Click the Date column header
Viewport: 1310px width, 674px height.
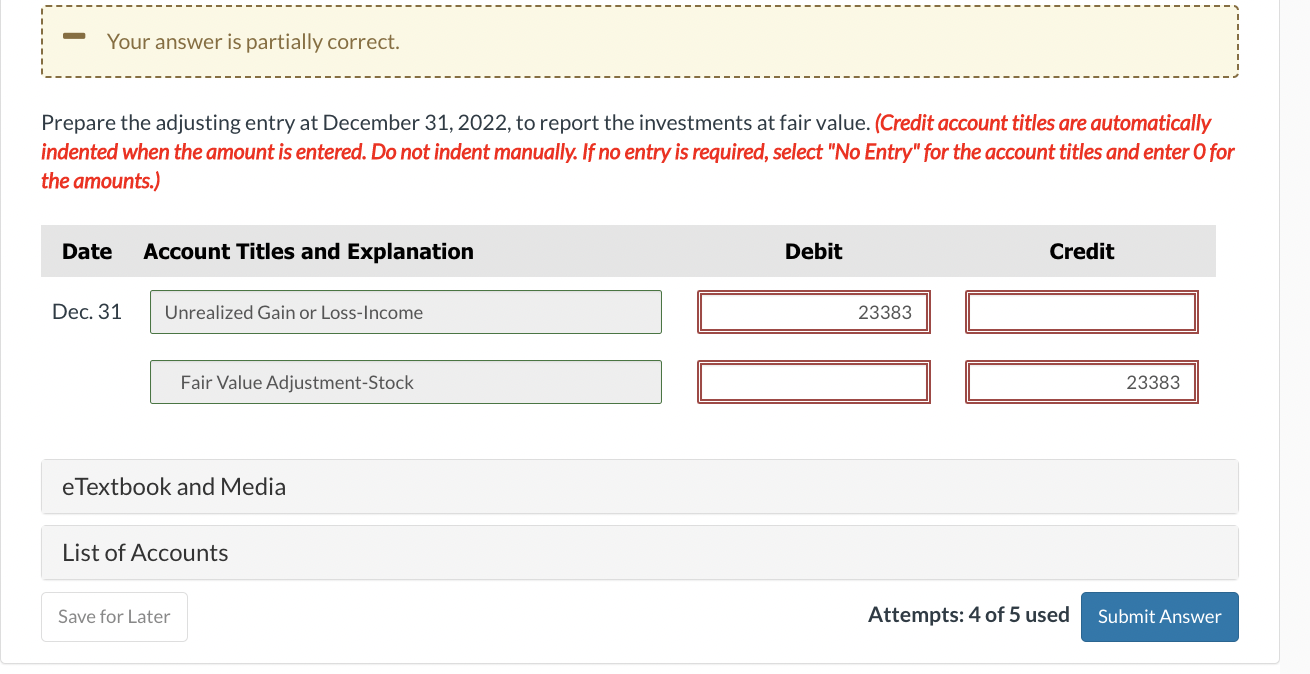pos(87,252)
